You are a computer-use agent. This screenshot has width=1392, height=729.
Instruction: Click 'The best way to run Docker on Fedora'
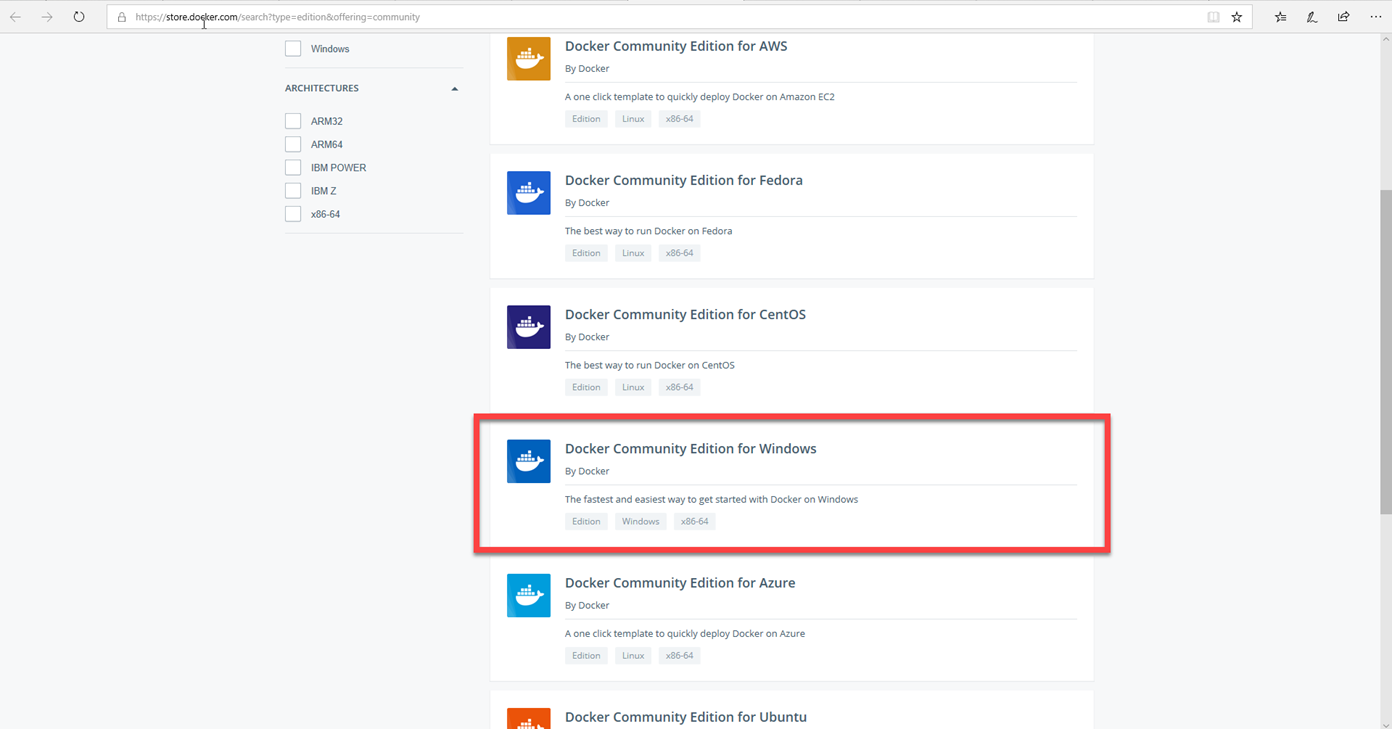(648, 231)
